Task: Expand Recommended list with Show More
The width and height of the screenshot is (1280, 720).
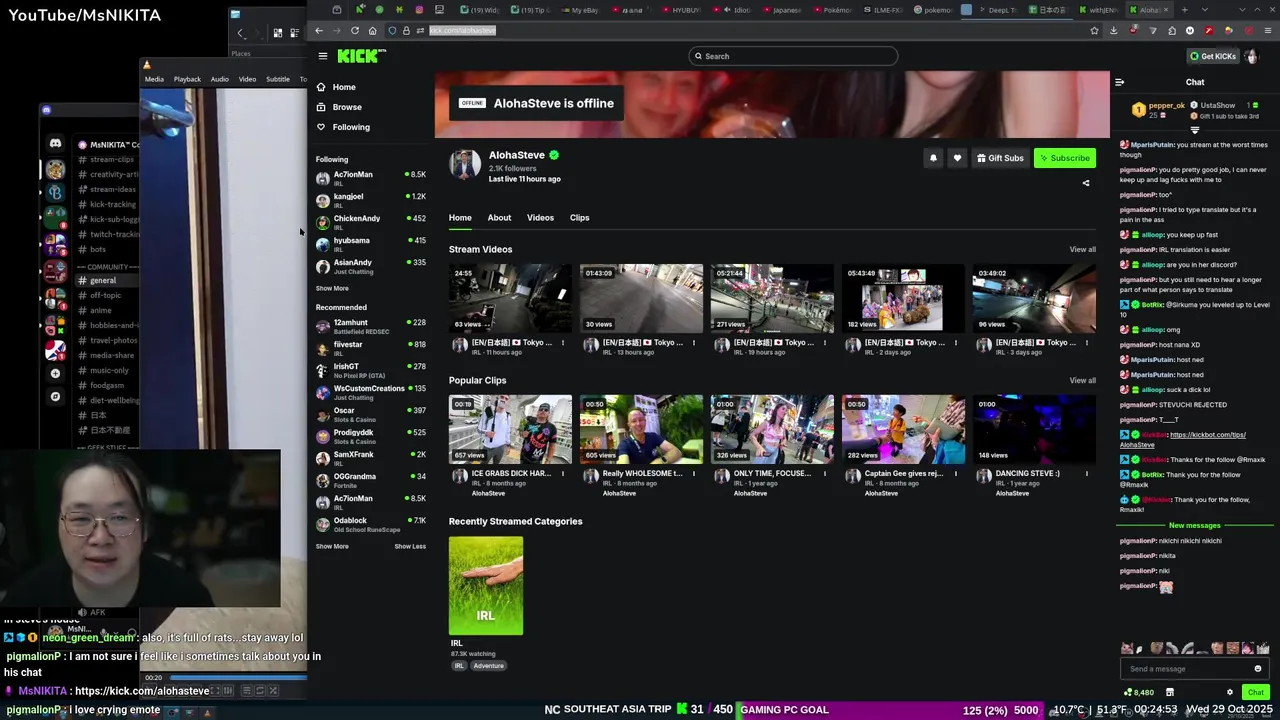Action: point(332,546)
